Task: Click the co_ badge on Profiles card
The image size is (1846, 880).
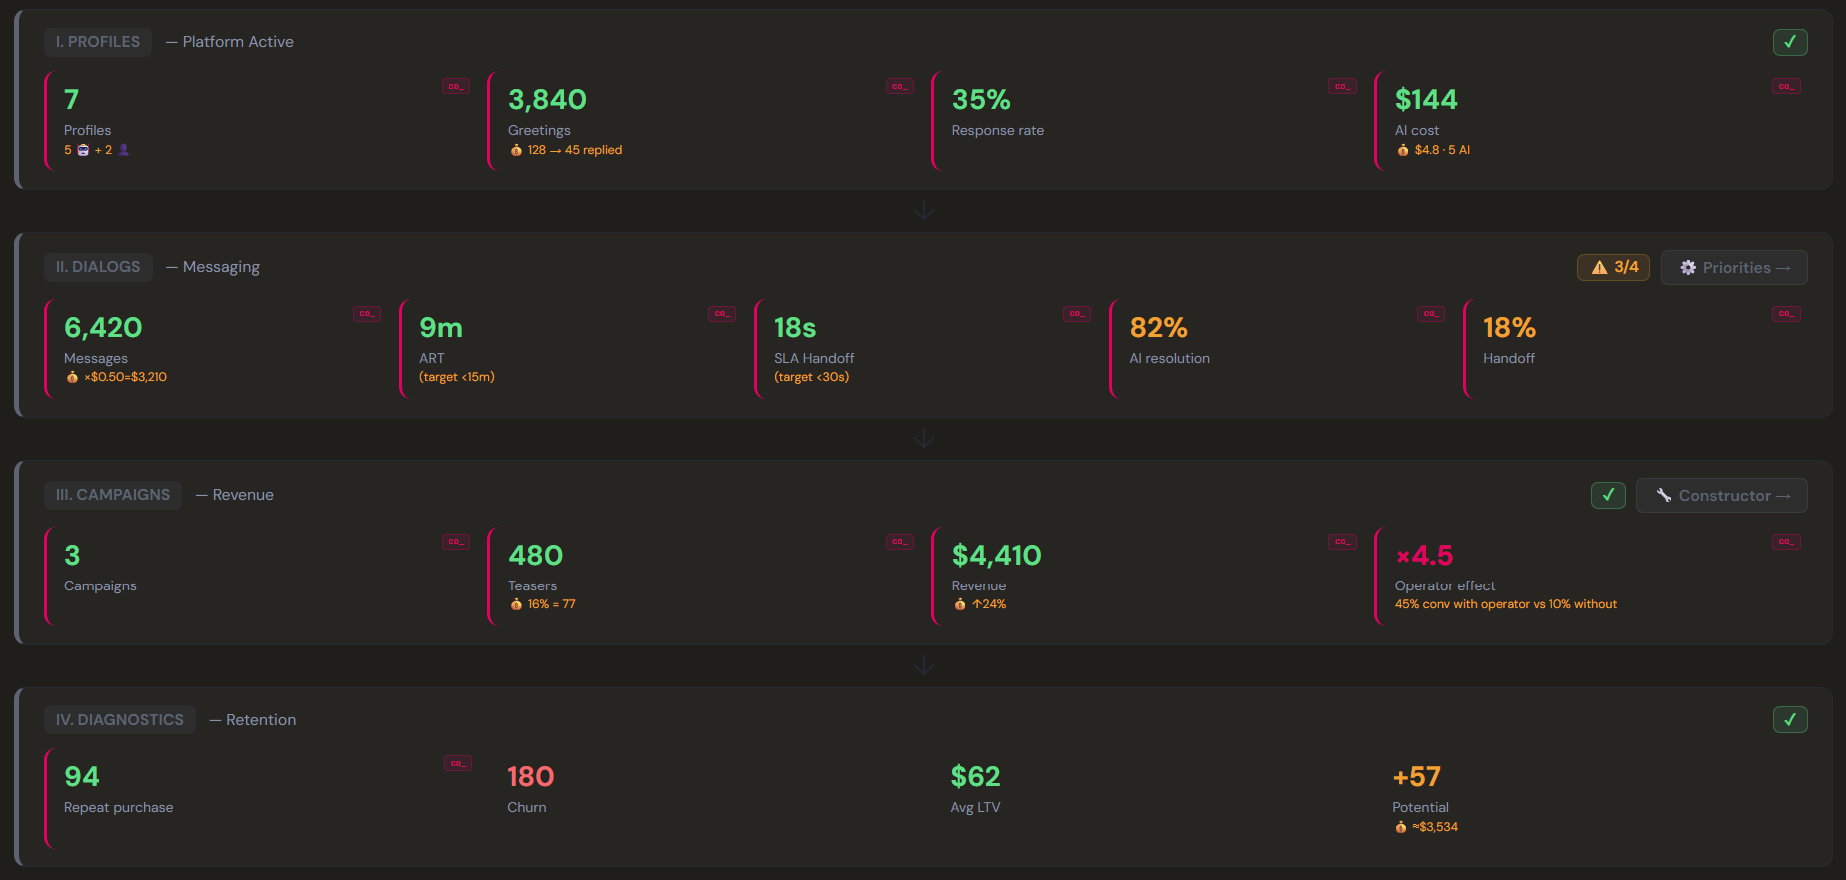Action: click(x=456, y=86)
